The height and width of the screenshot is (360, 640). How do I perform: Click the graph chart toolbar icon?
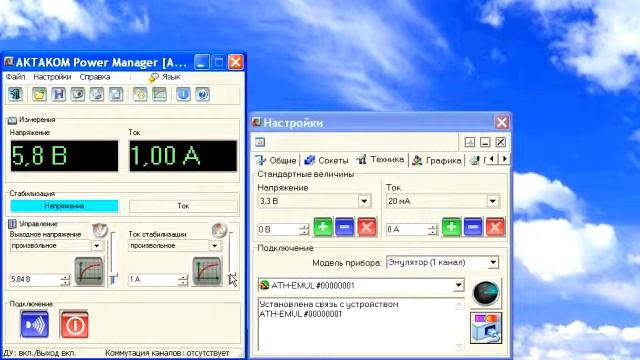click(159, 94)
